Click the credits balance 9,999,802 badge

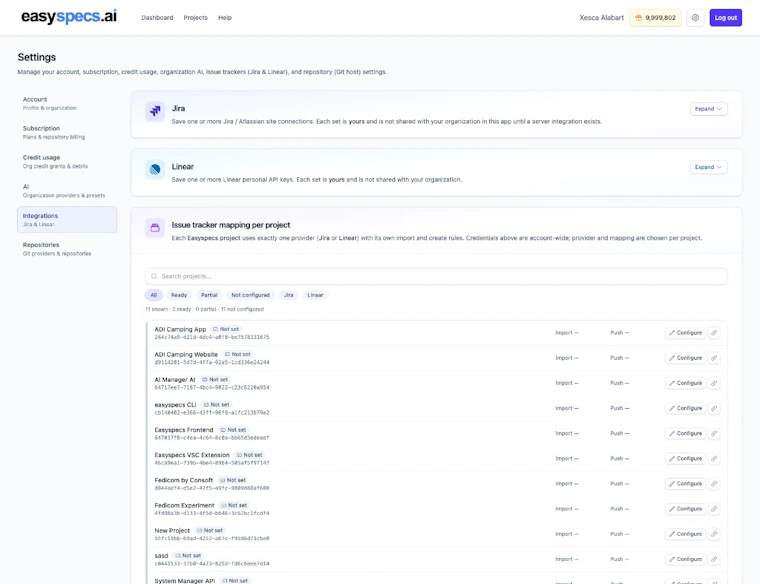click(x=655, y=17)
